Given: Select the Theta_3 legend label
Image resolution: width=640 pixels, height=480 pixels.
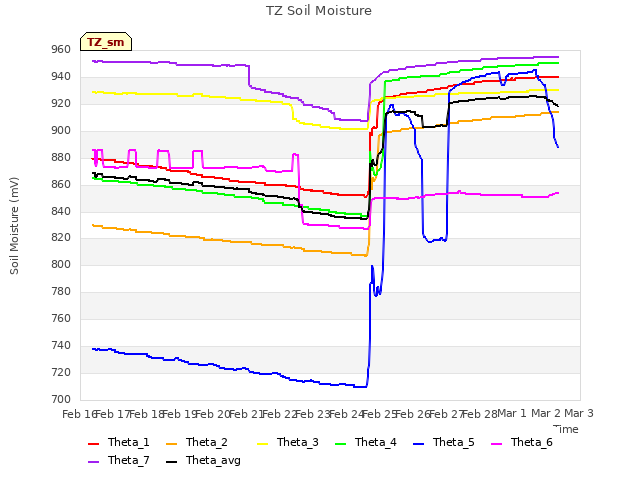Looking at the screenshot, I should tap(298, 442).
